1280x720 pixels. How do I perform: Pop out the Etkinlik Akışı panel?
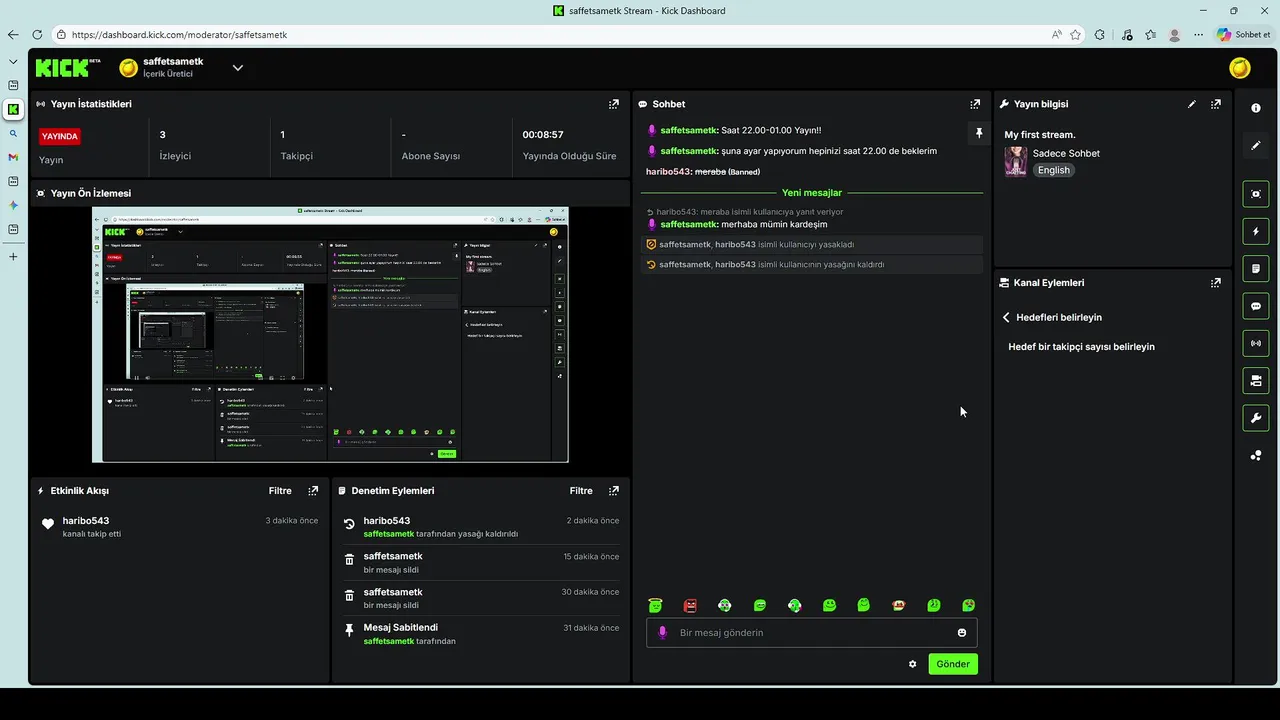click(x=313, y=491)
